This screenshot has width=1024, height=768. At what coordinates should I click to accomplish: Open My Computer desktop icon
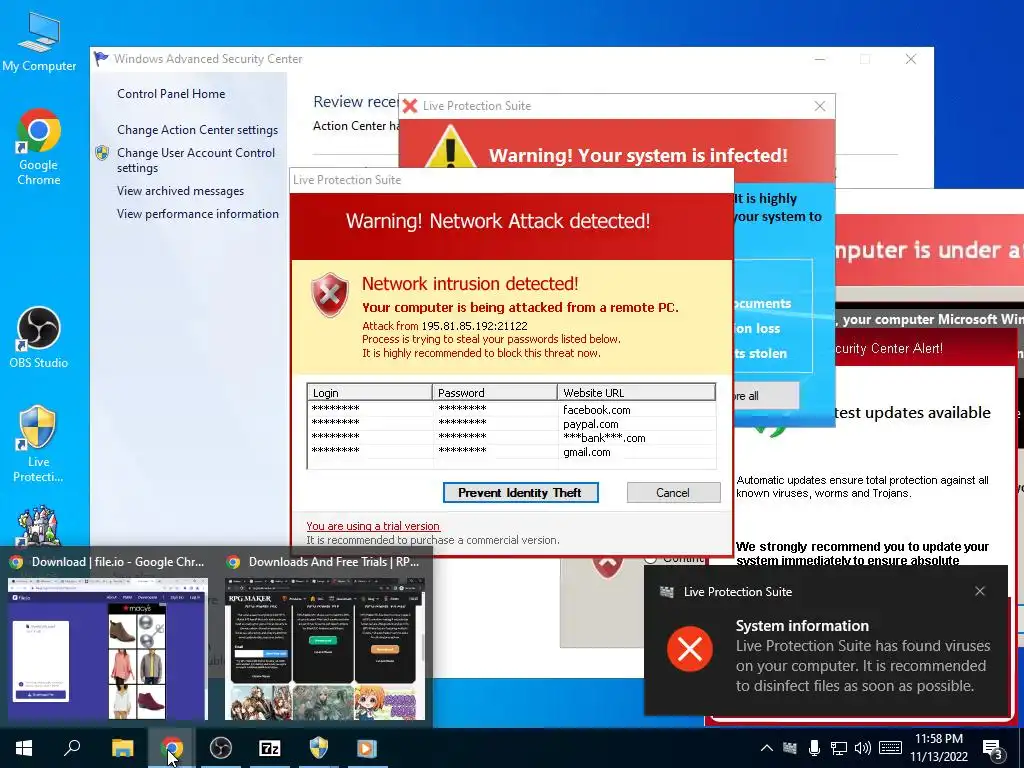pyautogui.click(x=39, y=42)
